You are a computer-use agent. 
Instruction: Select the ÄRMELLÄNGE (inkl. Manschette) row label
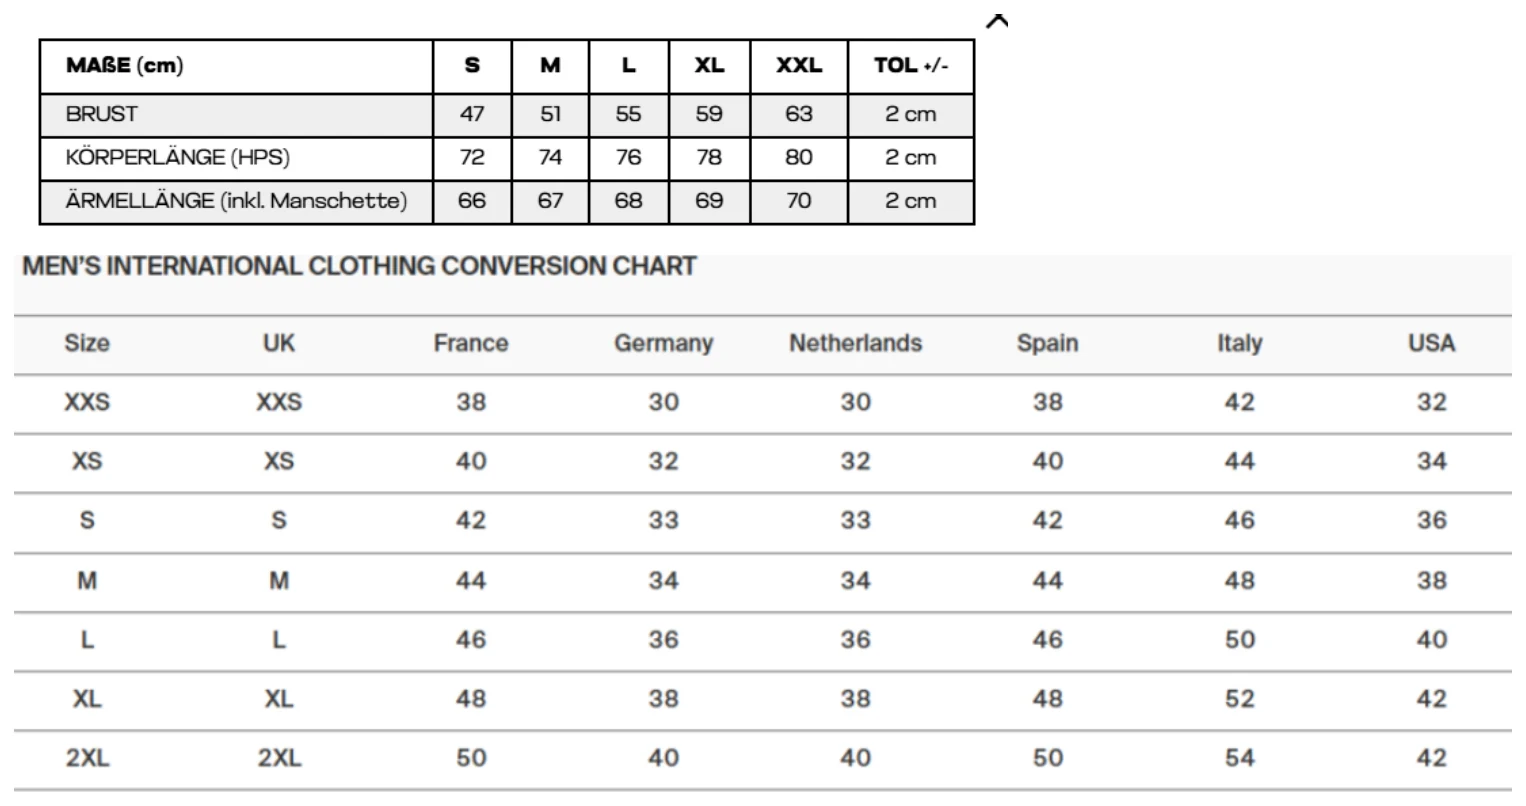pos(237,200)
